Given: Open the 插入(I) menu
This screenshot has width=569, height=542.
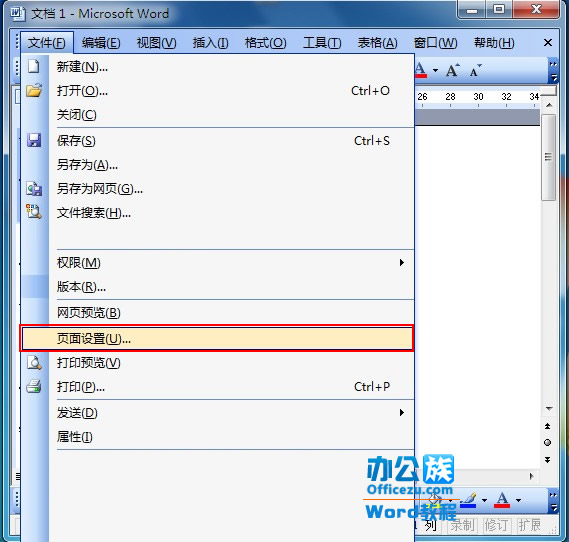Looking at the screenshot, I should tap(210, 43).
